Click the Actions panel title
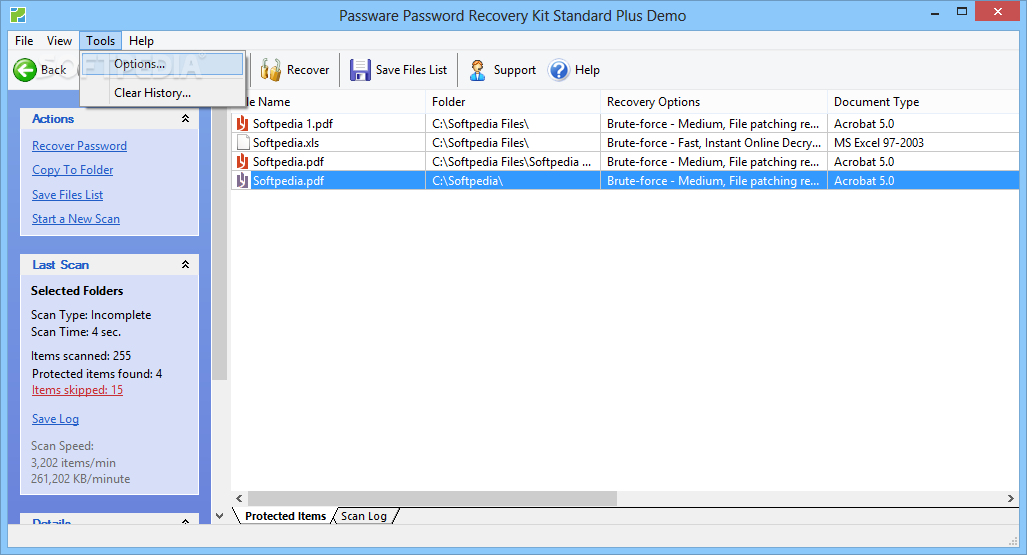Screen dimensions: 1027x555 (x=53, y=119)
